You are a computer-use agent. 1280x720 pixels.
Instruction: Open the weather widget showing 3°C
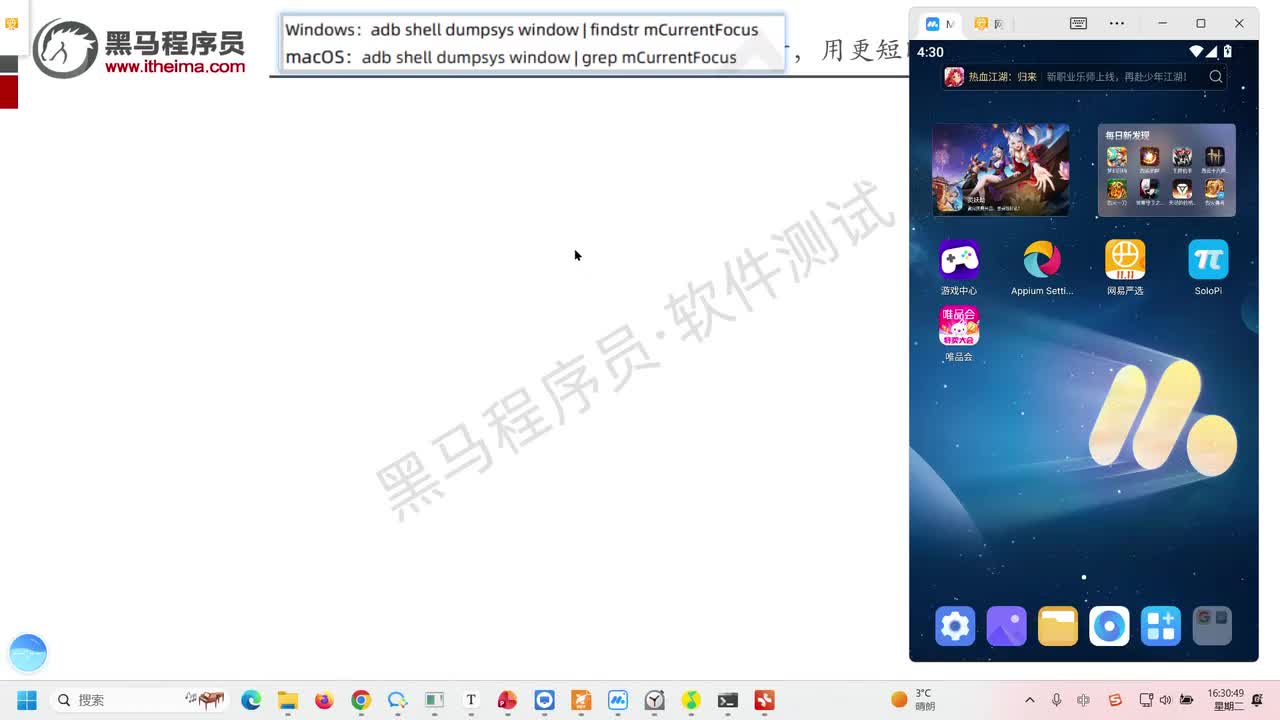point(913,699)
